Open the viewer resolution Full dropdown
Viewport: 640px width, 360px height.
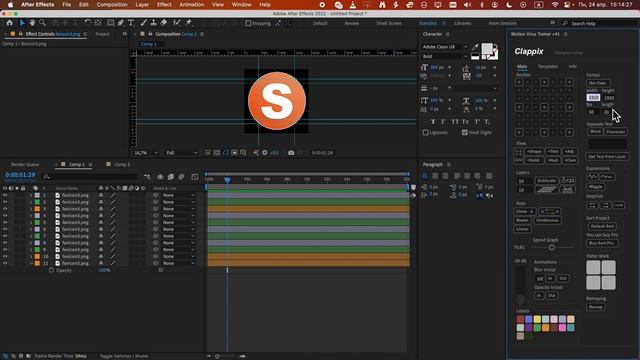(181, 153)
